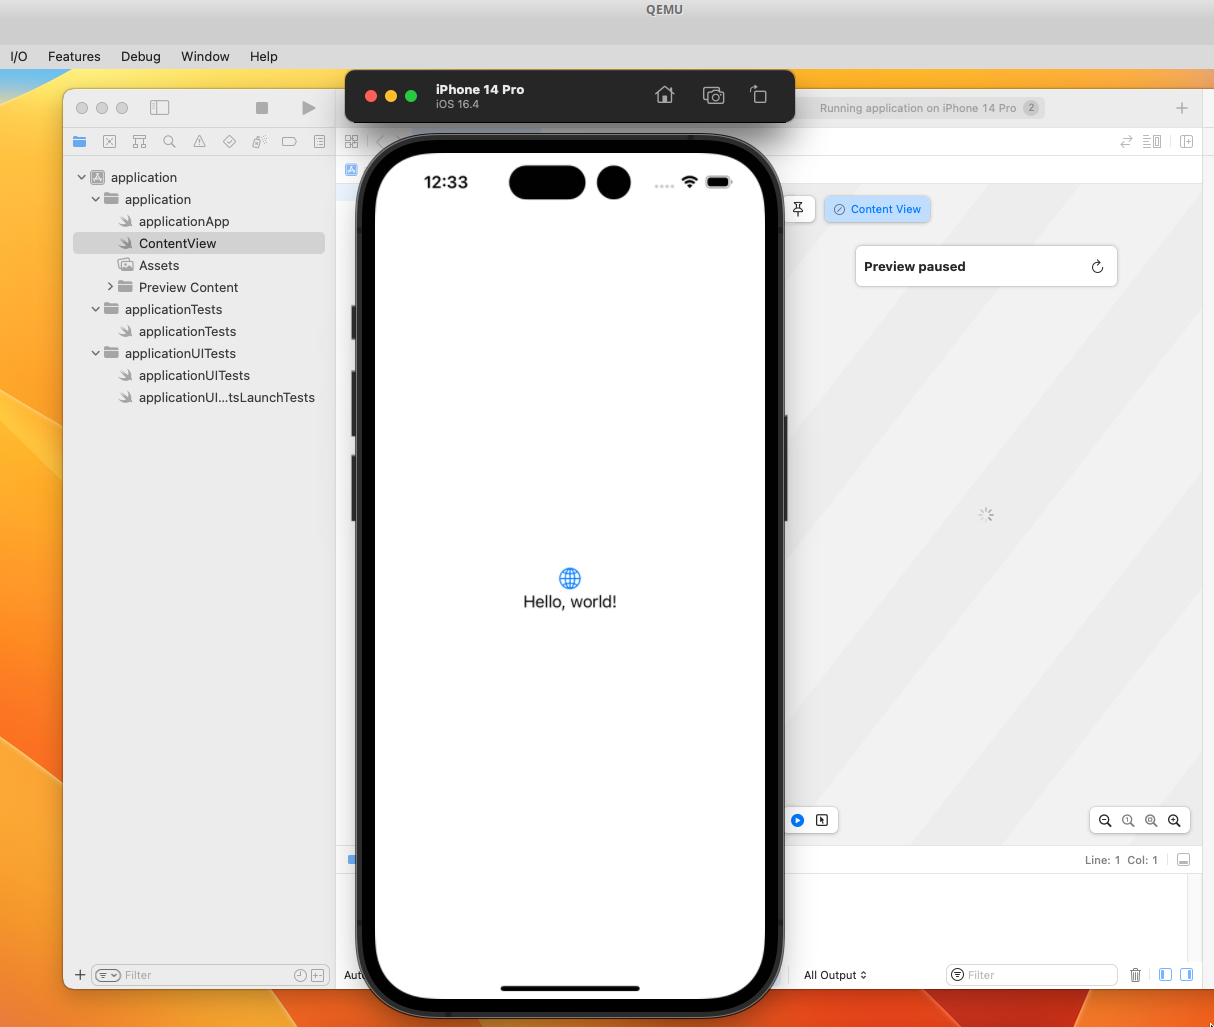Open the All Output dropdown
The image size is (1214, 1027).
coord(835,975)
